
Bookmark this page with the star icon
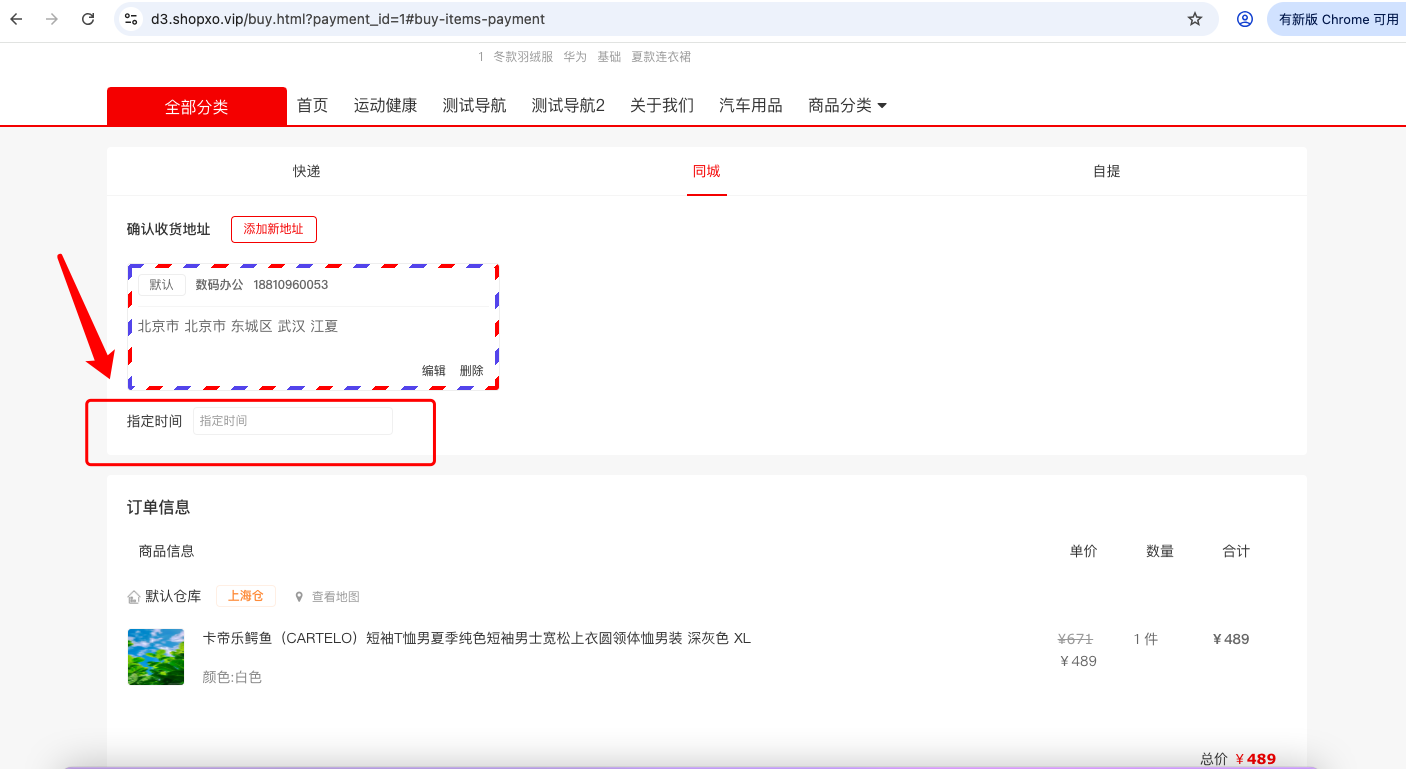tap(1195, 19)
